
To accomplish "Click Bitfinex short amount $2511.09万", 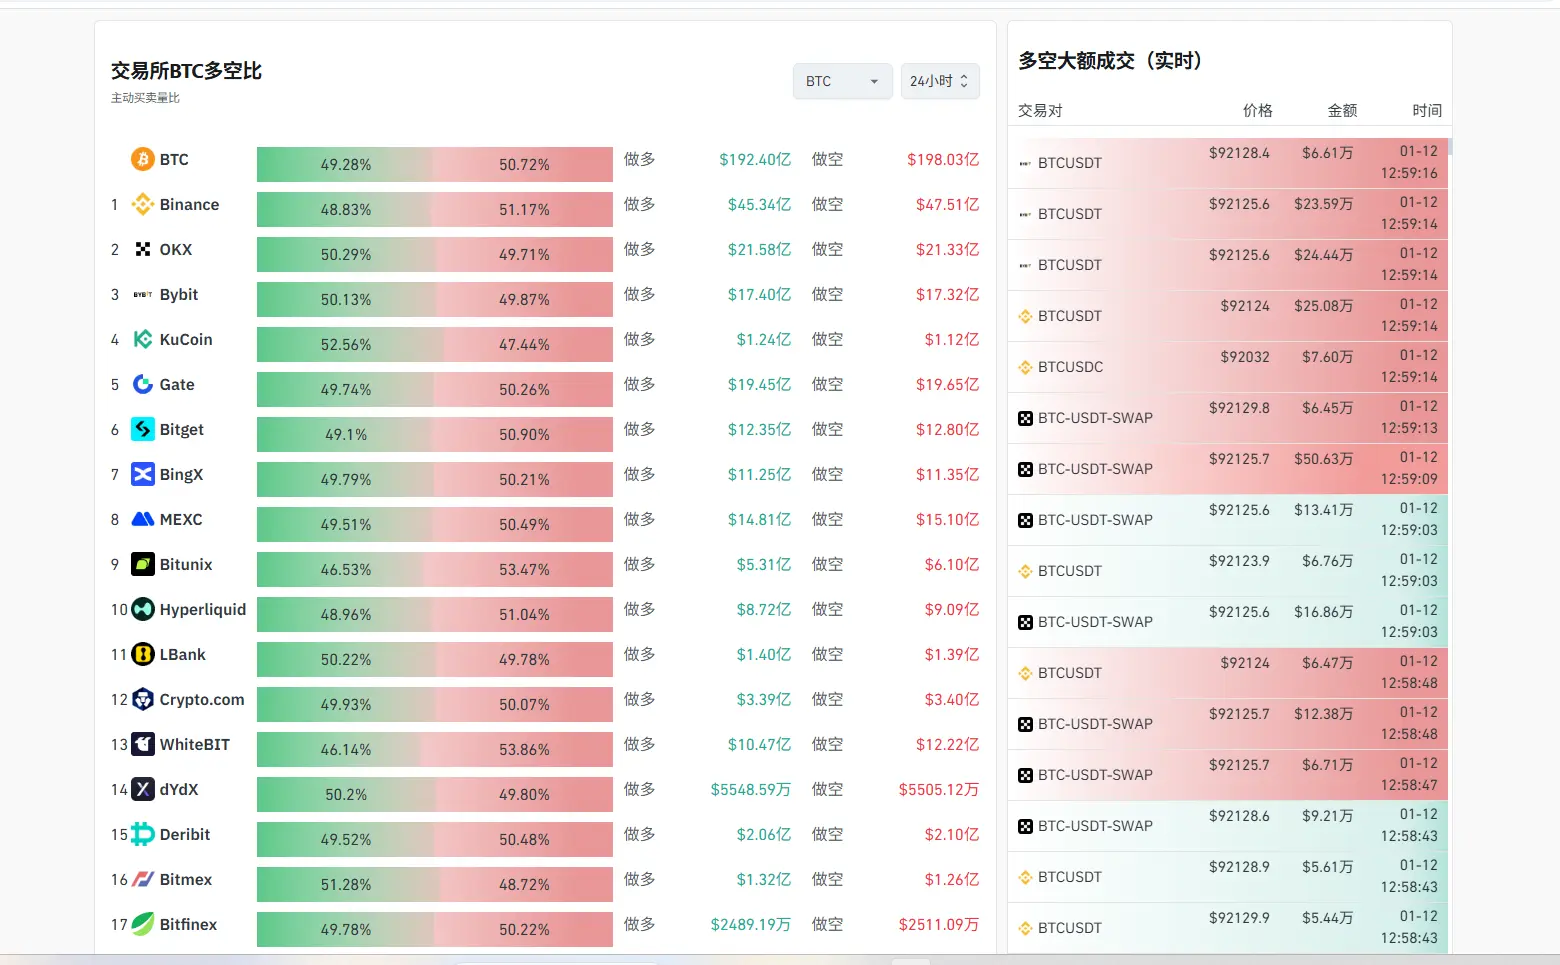I will [939, 924].
